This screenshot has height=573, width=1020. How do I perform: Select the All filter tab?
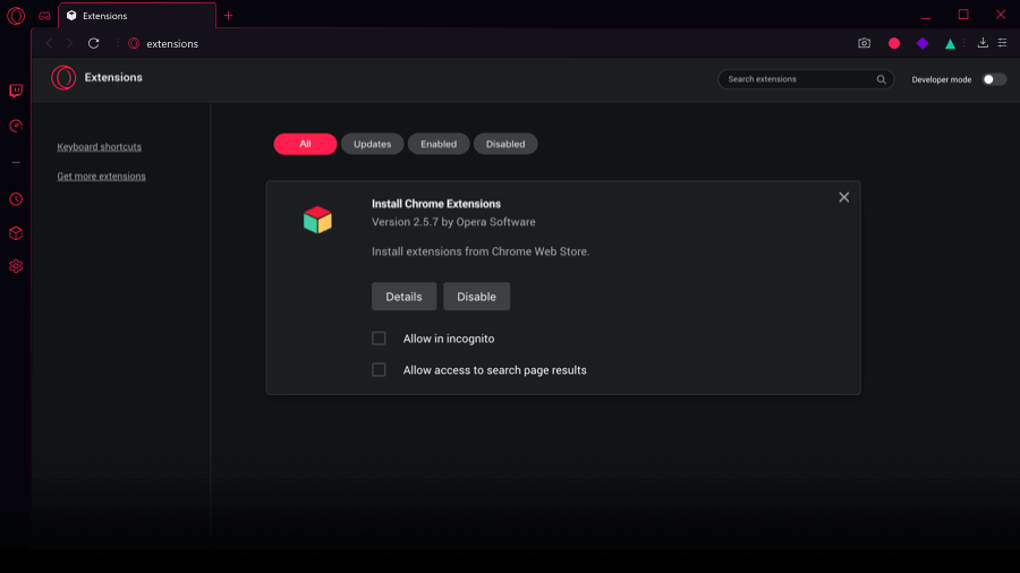(305, 144)
